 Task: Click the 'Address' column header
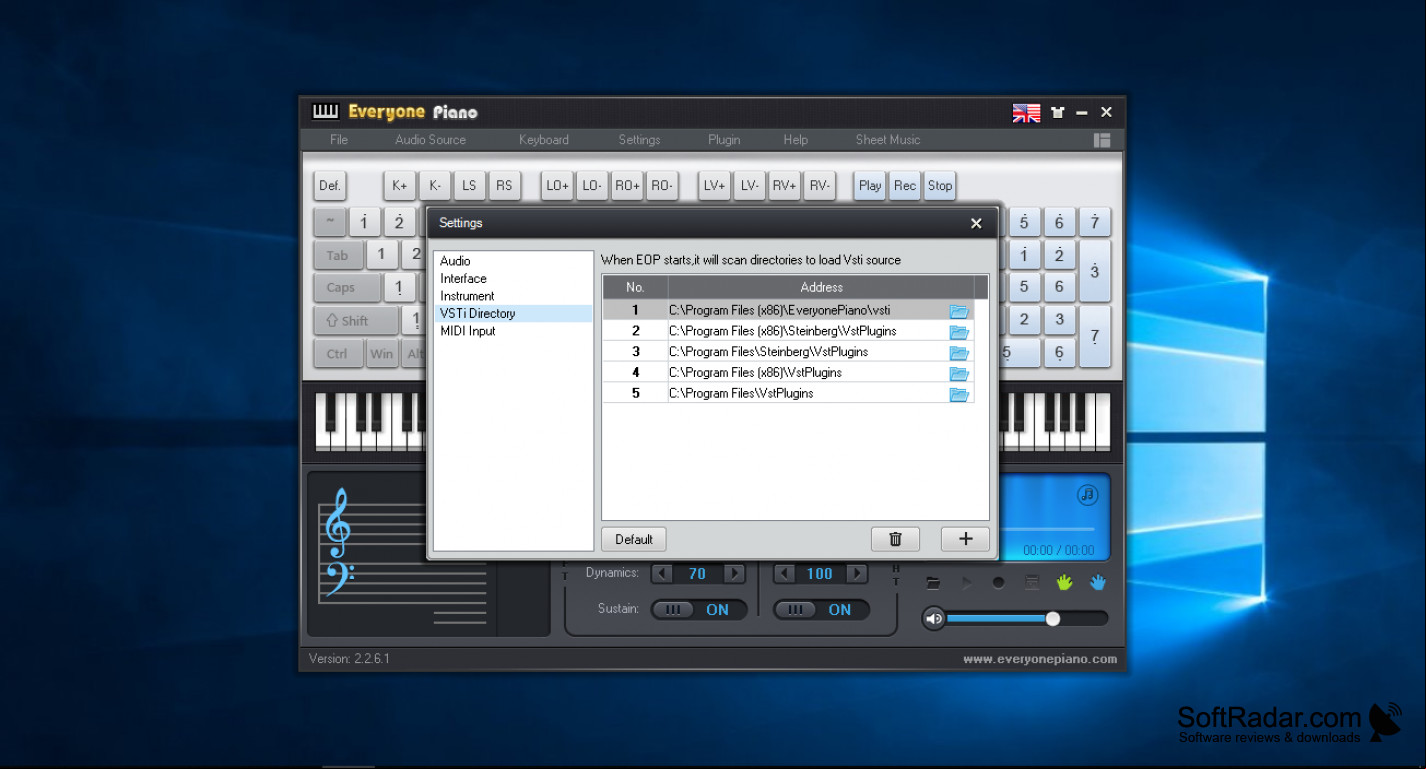click(x=822, y=288)
